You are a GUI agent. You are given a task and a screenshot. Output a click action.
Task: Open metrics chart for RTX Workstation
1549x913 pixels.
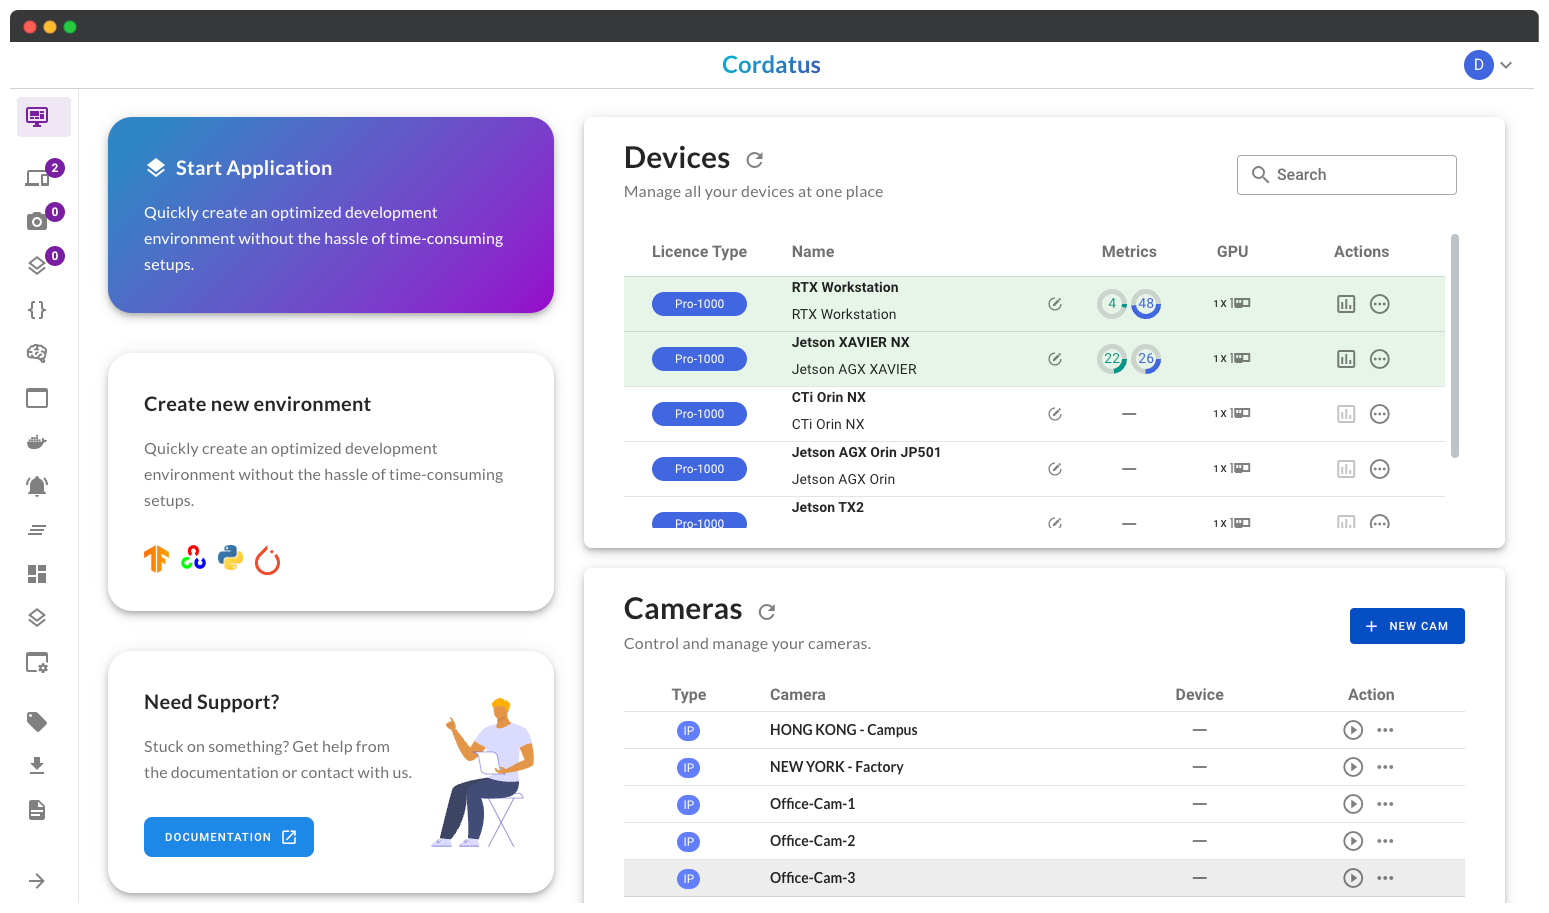1346,304
